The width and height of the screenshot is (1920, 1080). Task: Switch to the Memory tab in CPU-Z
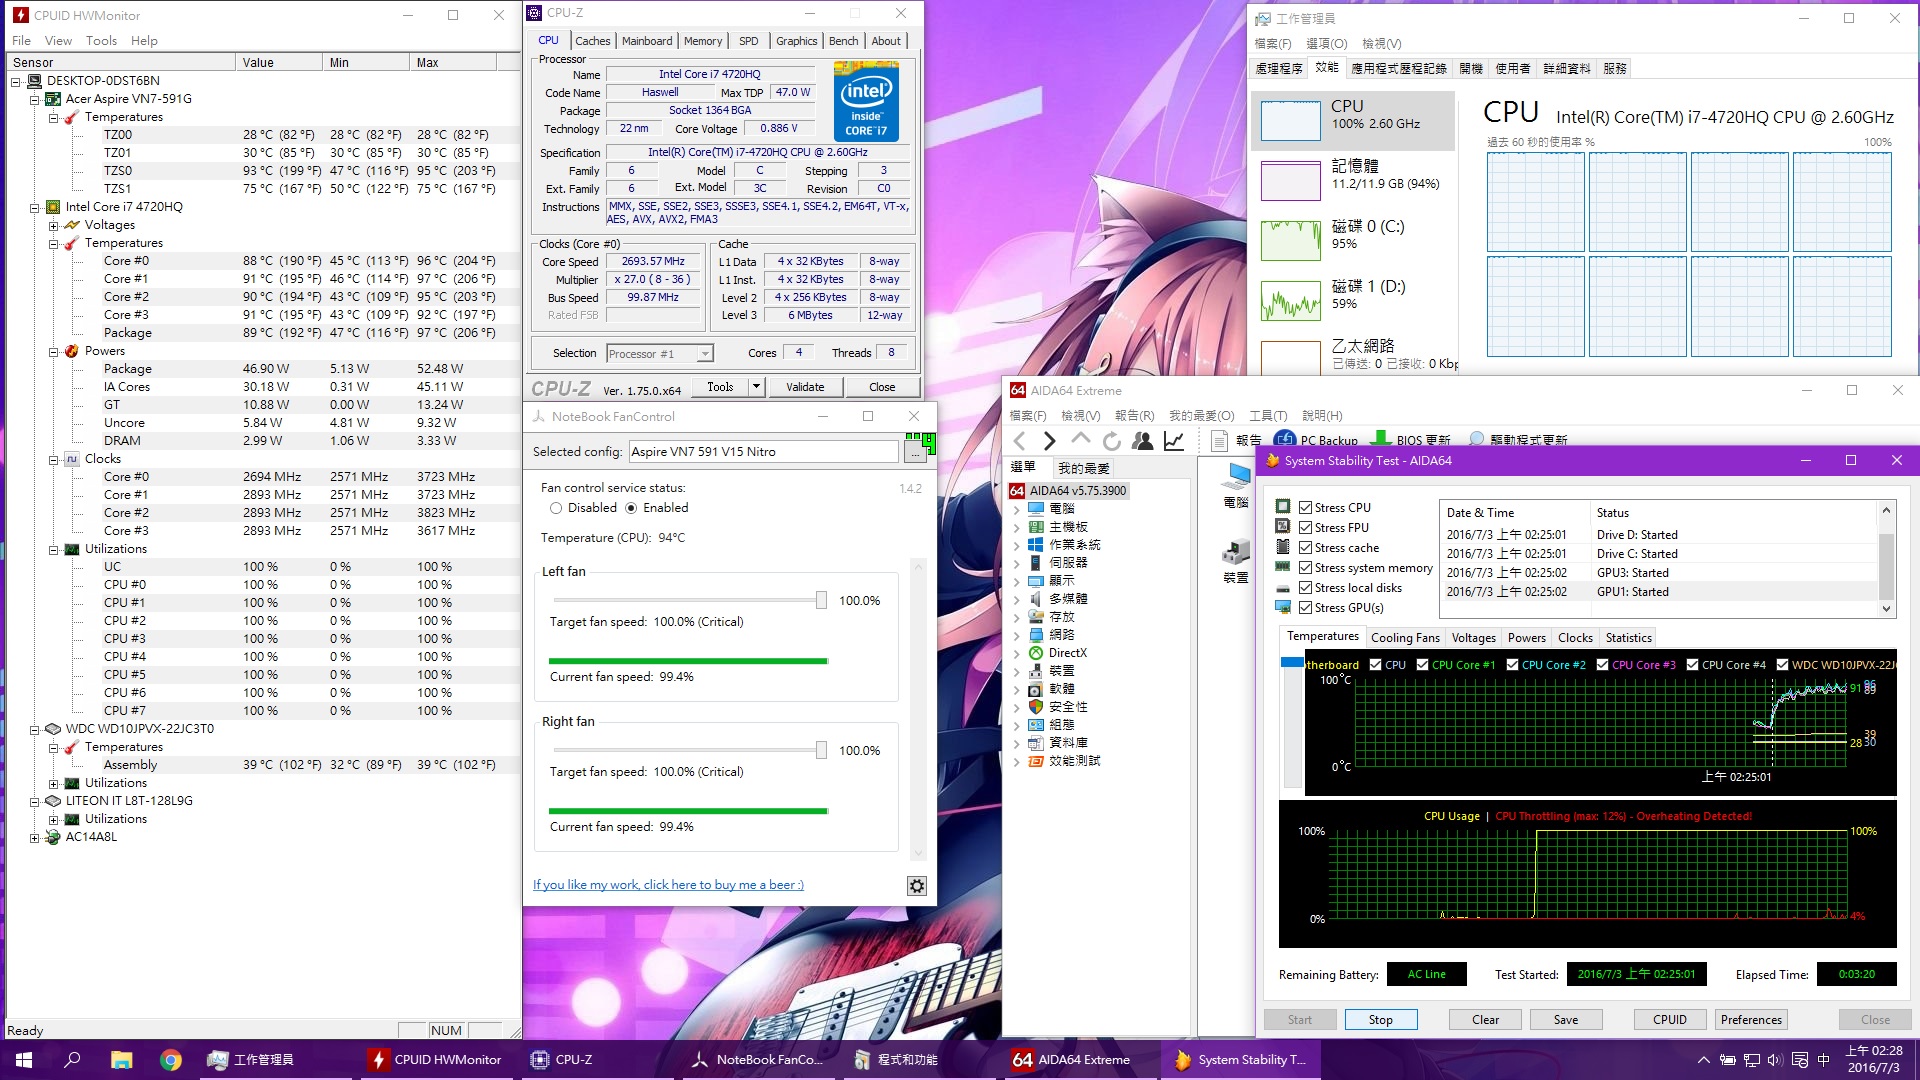click(x=702, y=41)
